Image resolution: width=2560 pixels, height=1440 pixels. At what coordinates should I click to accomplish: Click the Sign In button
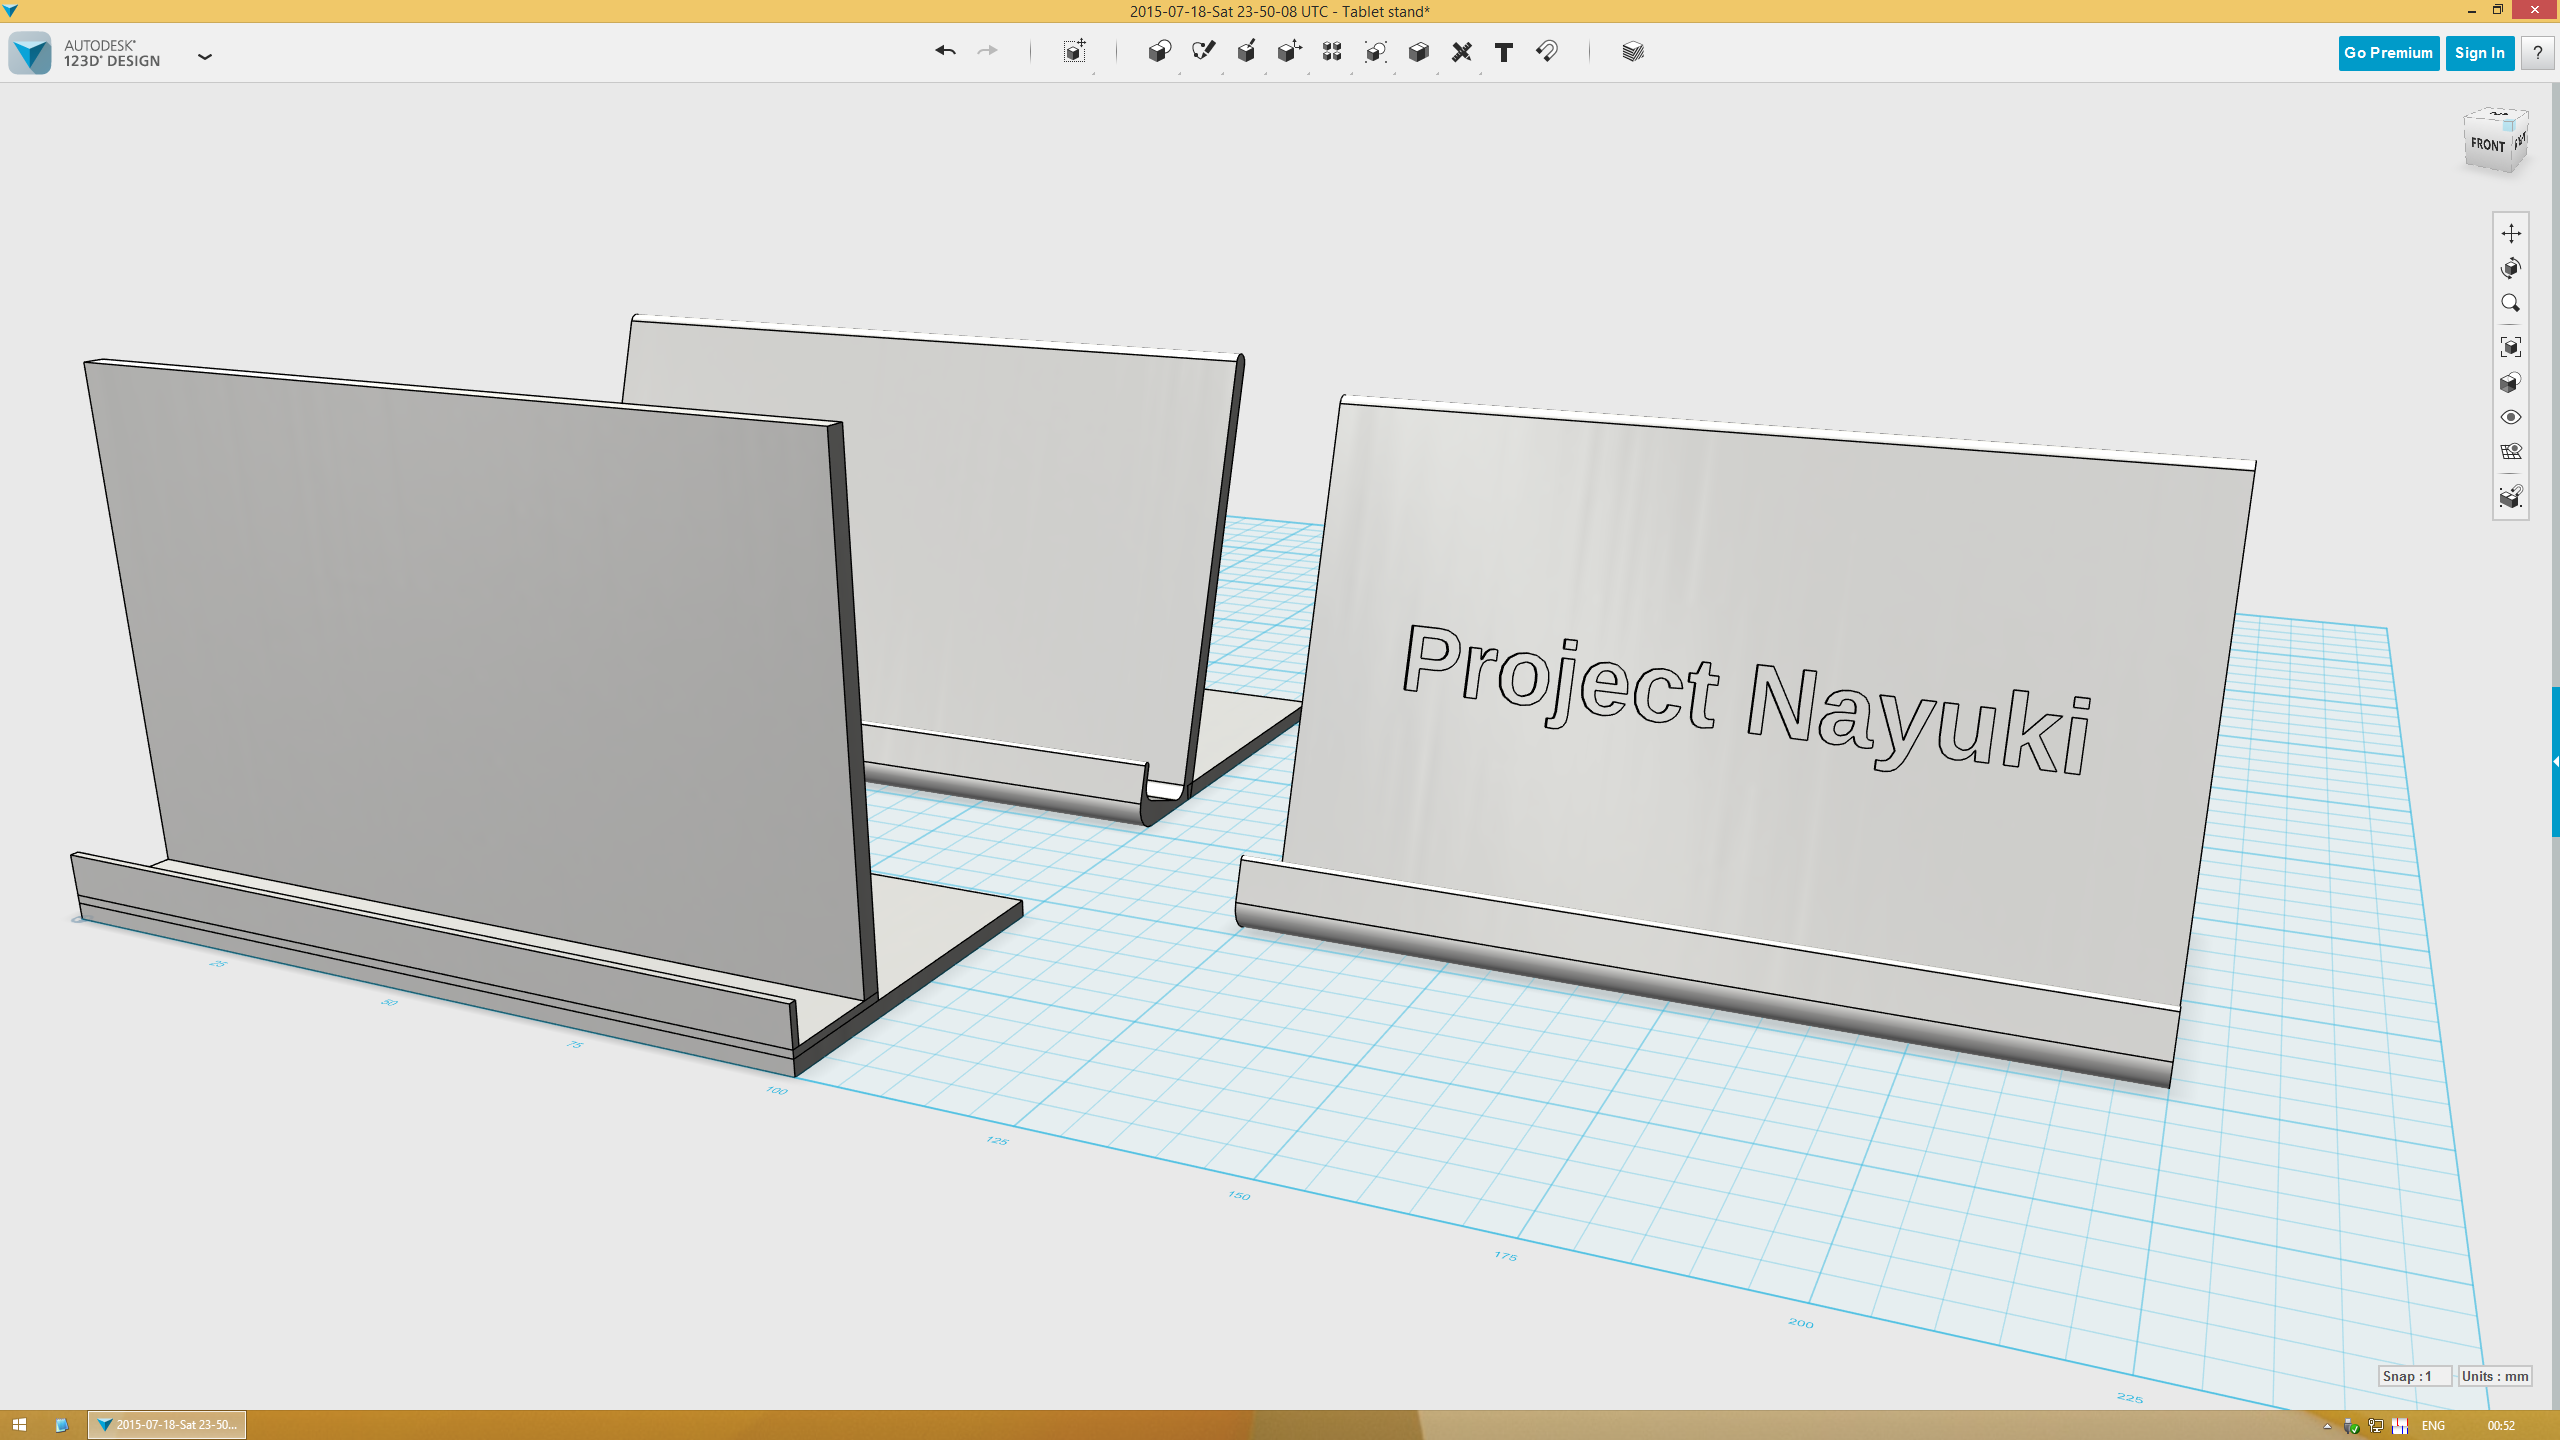tap(2480, 53)
